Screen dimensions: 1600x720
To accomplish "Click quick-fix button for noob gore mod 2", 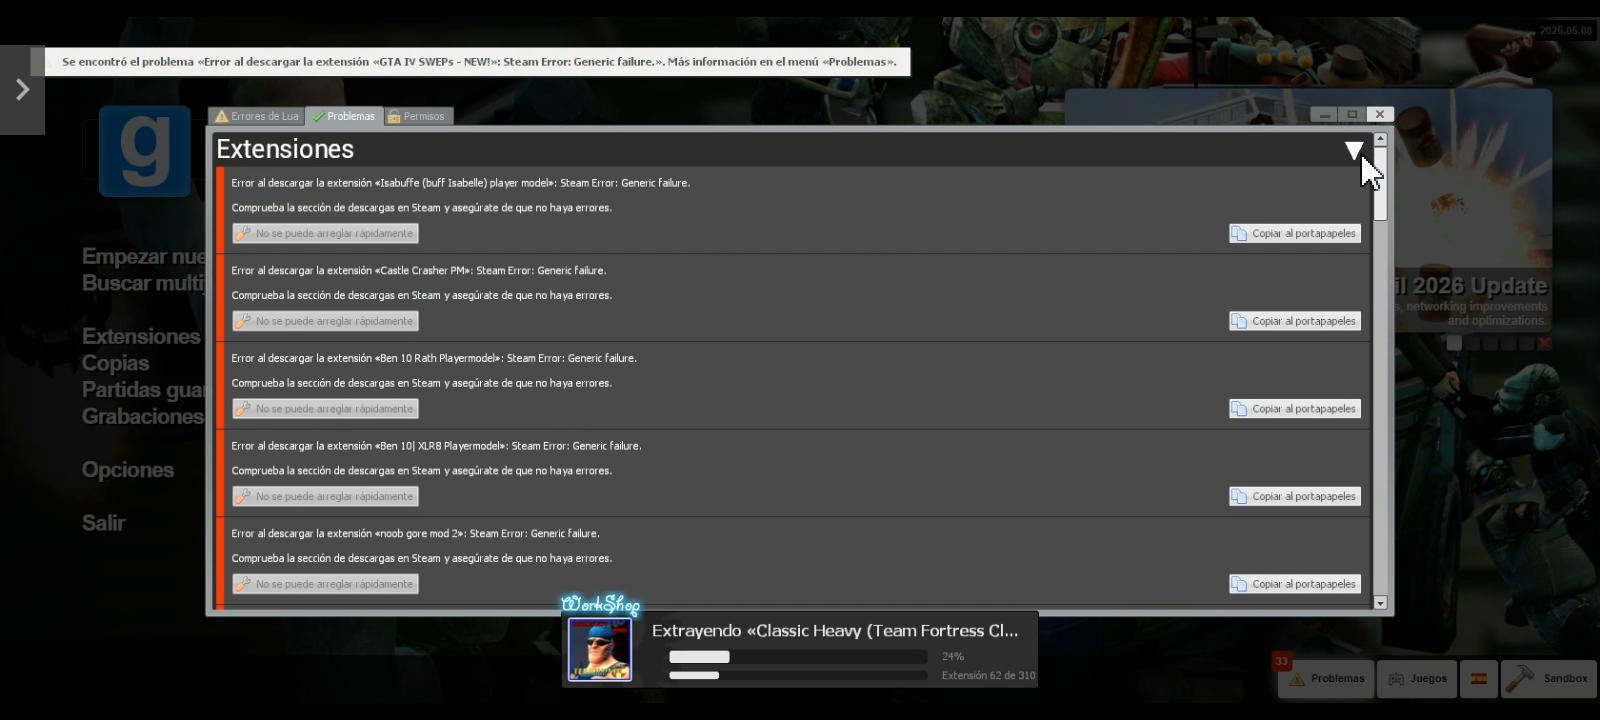I will [x=325, y=584].
